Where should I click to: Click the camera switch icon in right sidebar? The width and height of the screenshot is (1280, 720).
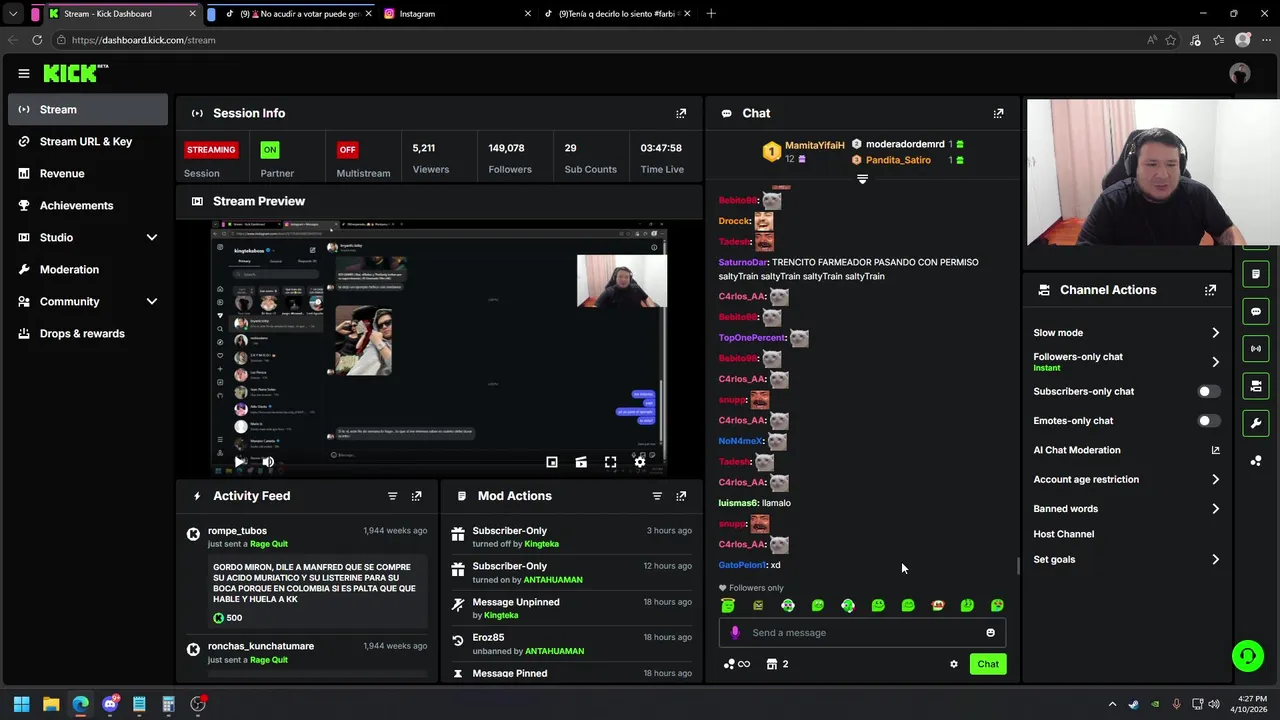tap(1256, 386)
